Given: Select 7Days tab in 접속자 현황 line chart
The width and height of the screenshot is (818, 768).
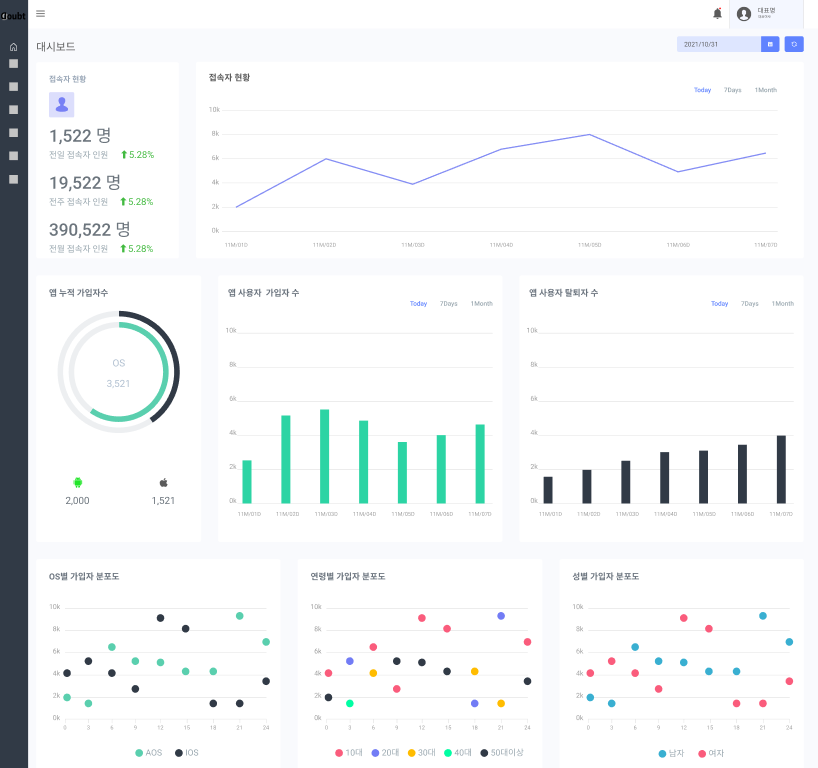Looking at the screenshot, I should point(732,90).
